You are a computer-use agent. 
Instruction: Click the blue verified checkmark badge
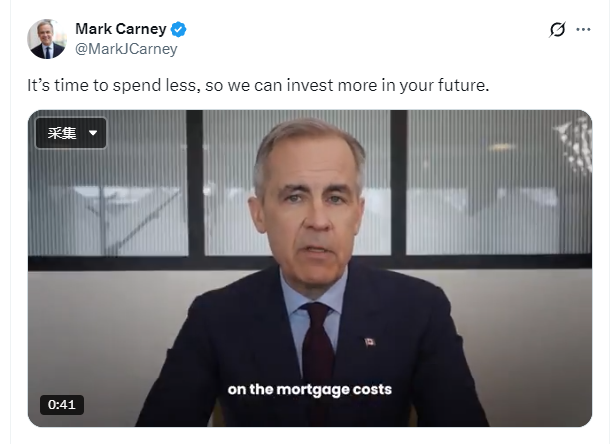pyautogui.click(x=179, y=29)
